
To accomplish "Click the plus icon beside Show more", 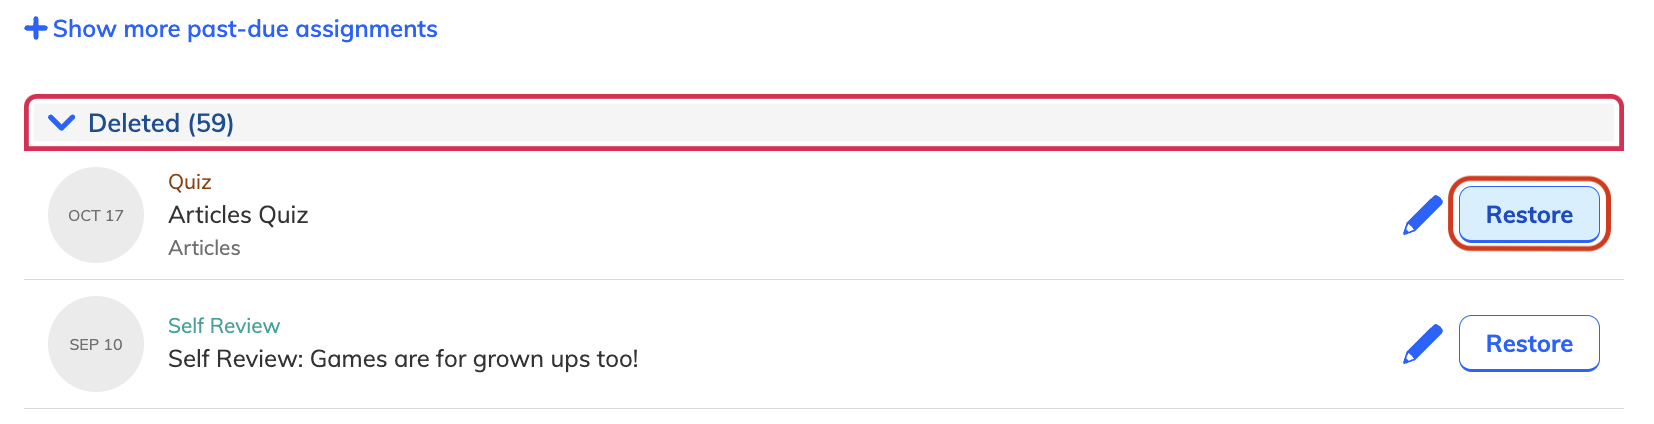I will [36, 28].
